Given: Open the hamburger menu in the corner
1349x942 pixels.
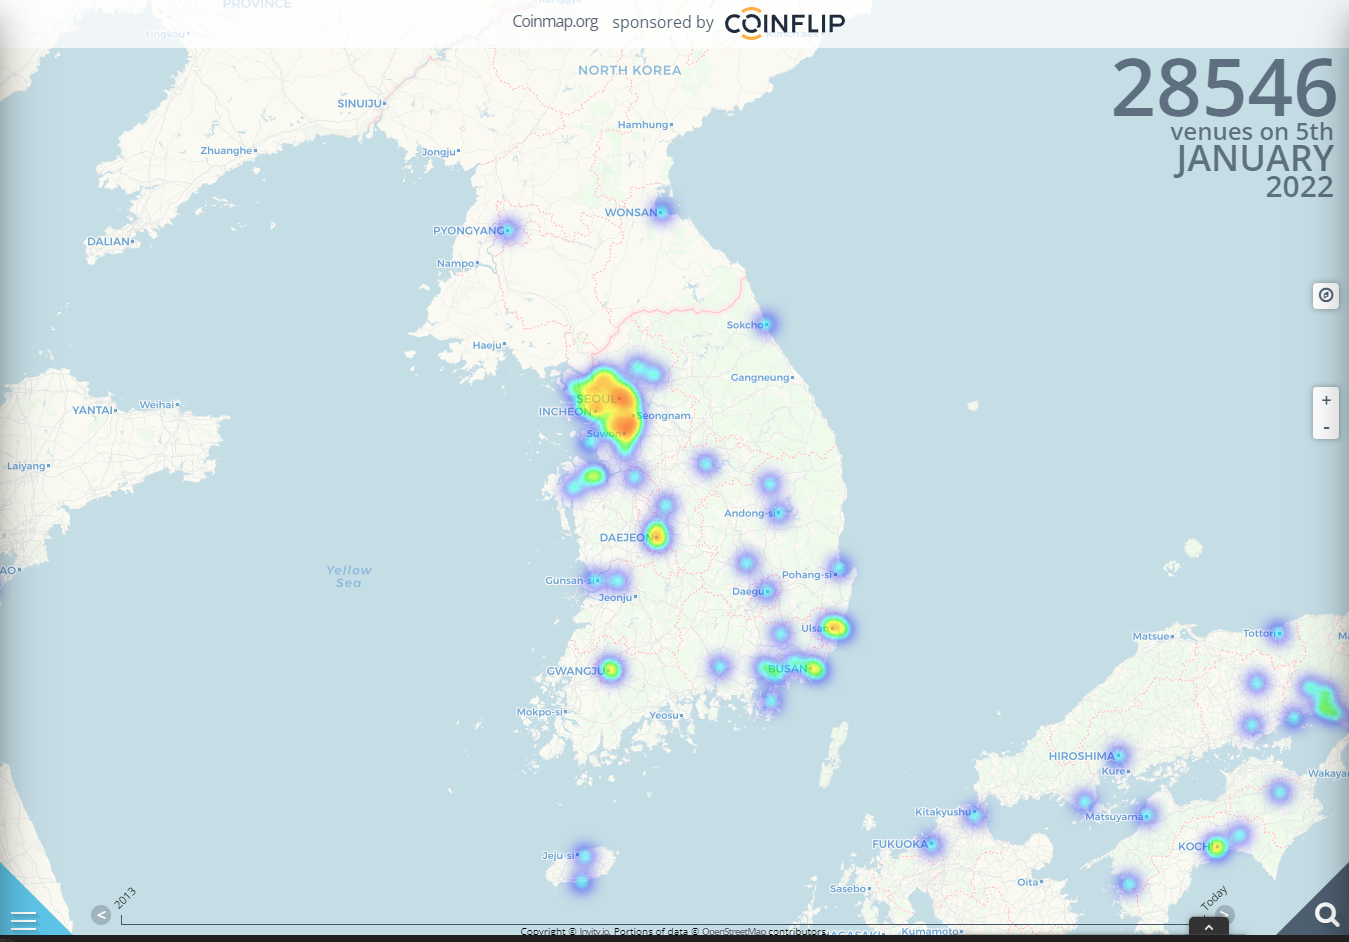Looking at the screenshot, I should 23,920.
